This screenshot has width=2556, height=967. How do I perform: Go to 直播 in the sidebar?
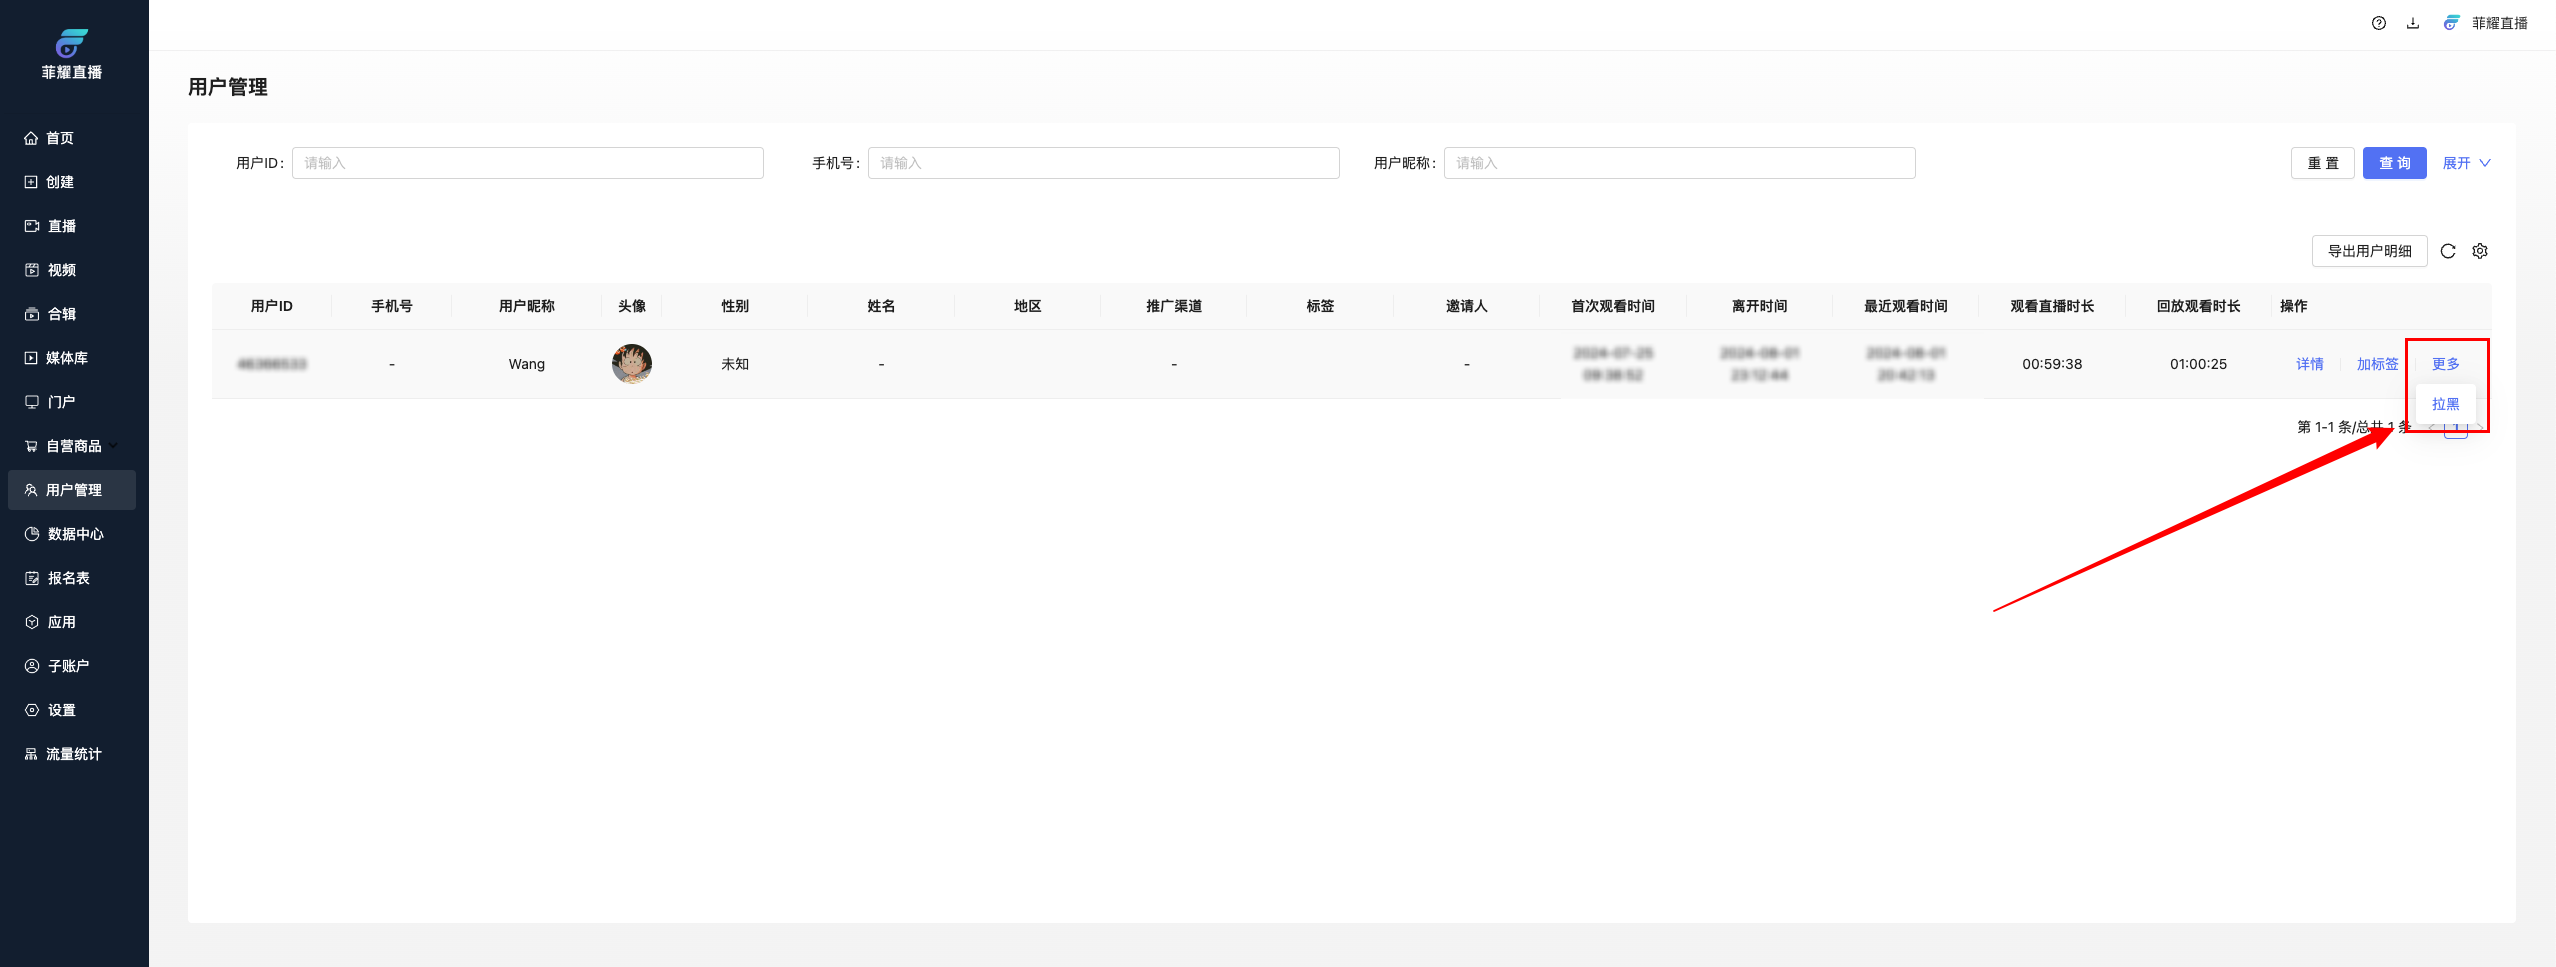[62, 226]
